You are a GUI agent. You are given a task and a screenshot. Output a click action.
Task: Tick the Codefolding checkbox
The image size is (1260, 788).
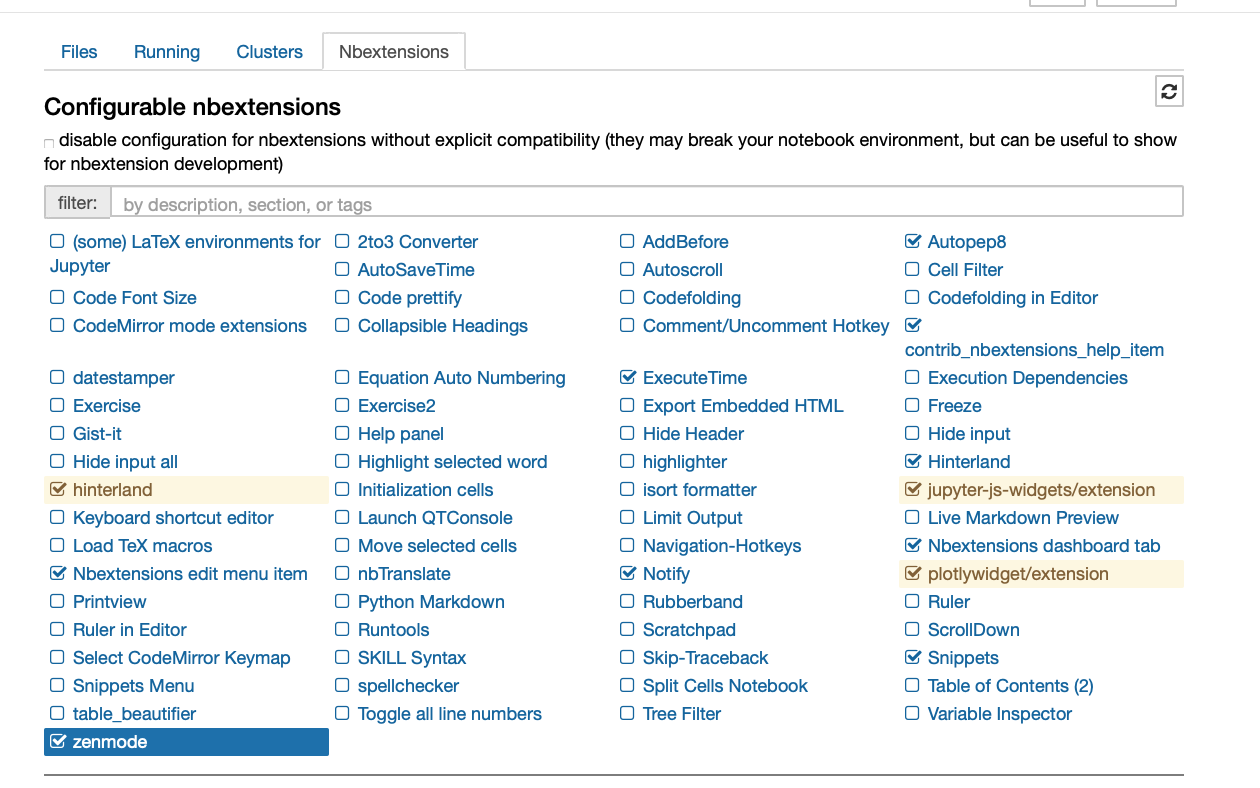[627, 297]
